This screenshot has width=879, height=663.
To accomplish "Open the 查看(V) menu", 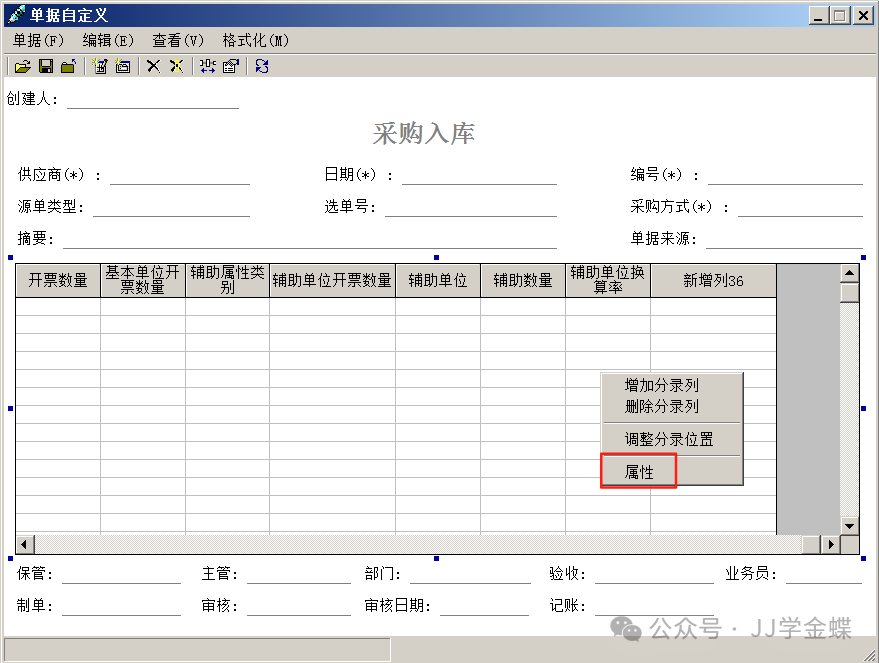I will pyautogui.click(x=177, y=40).
